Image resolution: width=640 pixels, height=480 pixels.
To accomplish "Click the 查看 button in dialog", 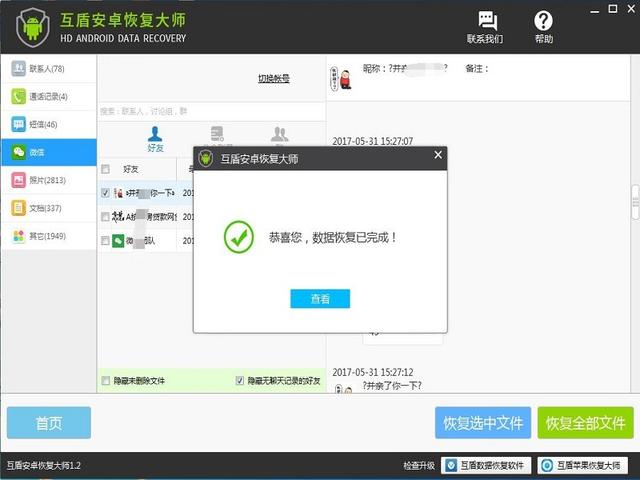I will point(320,299).
